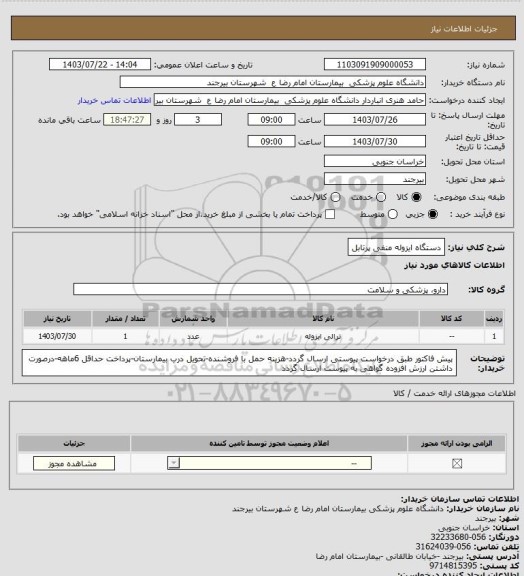This screenshot has height=576, width=524.
Task: Open اطلاعات تماس خریدار link
Action: pos(115,100)
